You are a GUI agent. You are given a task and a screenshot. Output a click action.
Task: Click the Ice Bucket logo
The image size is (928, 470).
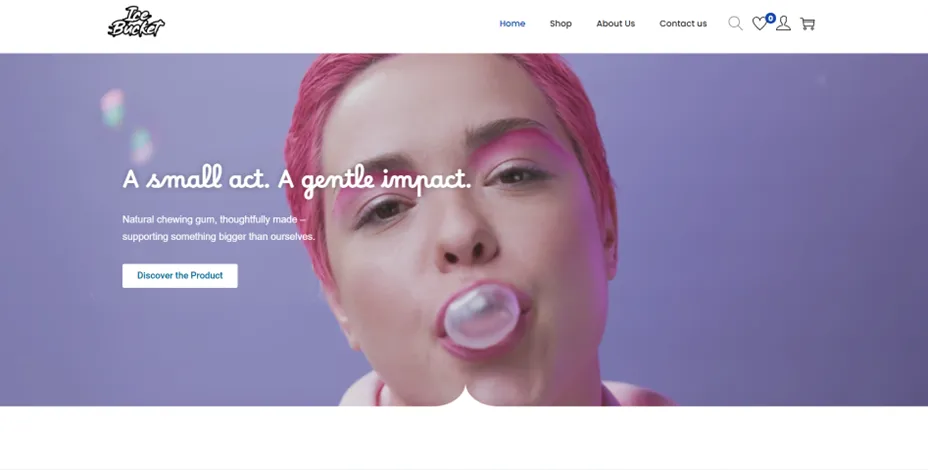pos(136,22)
